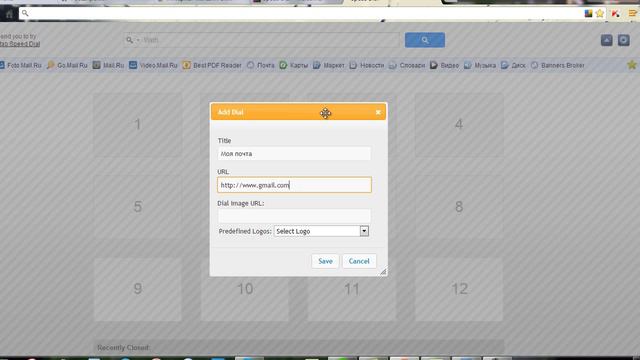Screen dimensions: 640x360
Task: Click the colored squares extension icon
Action: tap(588, 13)
